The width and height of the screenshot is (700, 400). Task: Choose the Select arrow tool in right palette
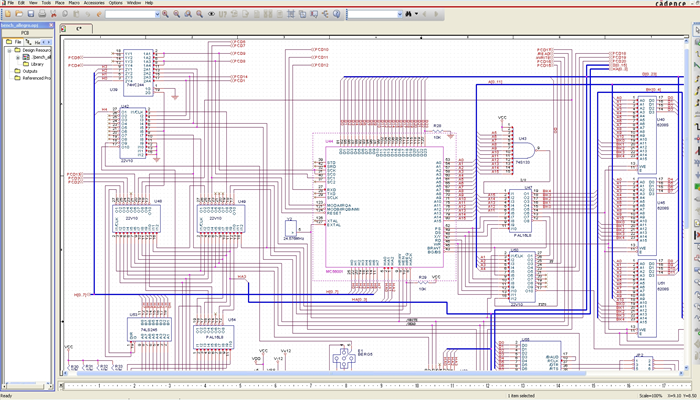[x=696, y=30]
